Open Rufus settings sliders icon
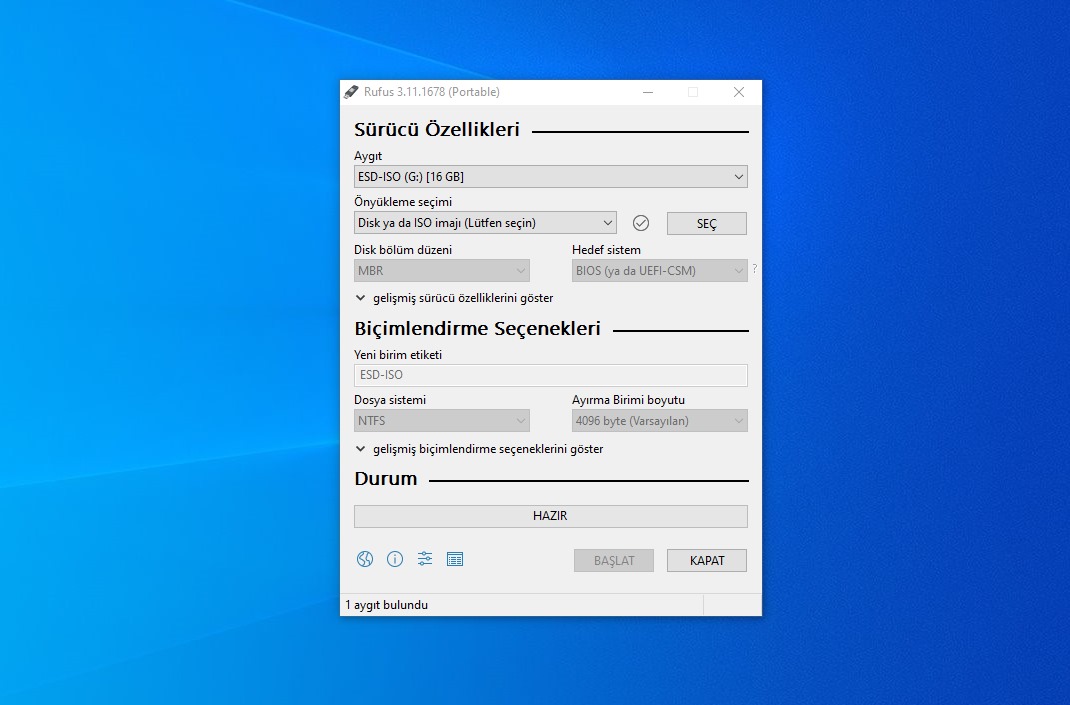This screenshot has height=705, width=1070. [425, 560]
